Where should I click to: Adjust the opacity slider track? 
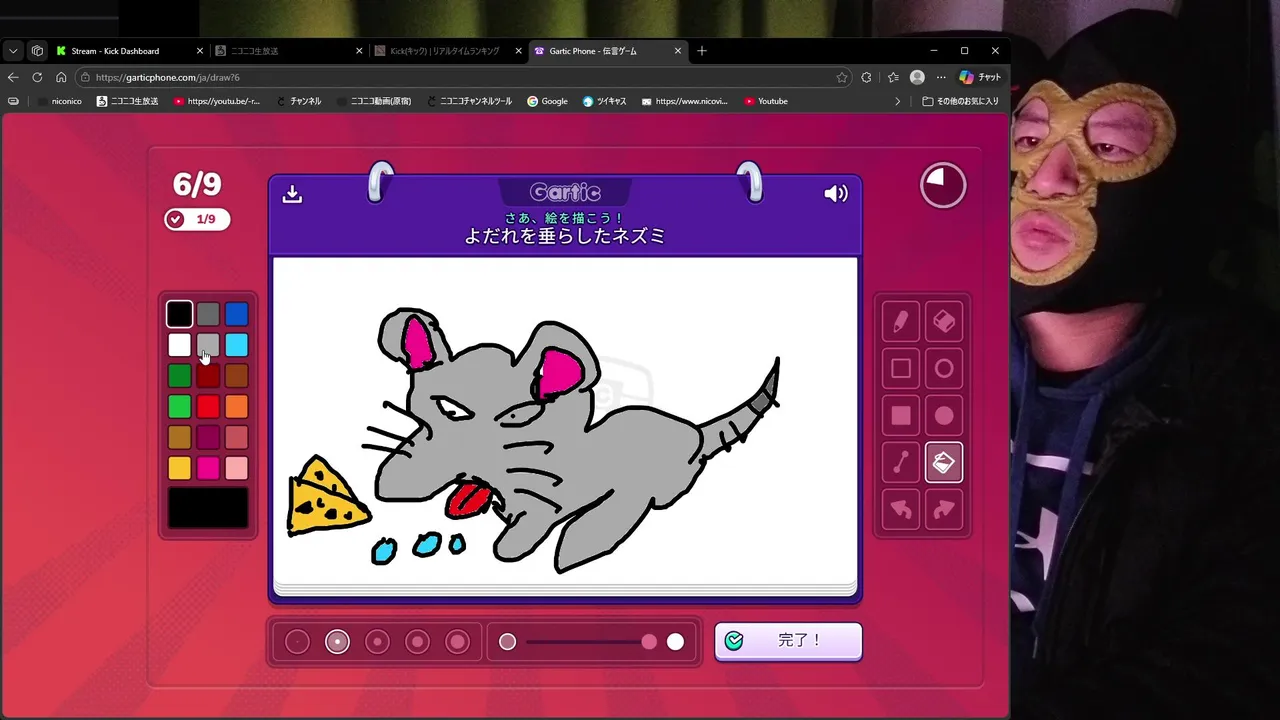(x=592, y=642)
